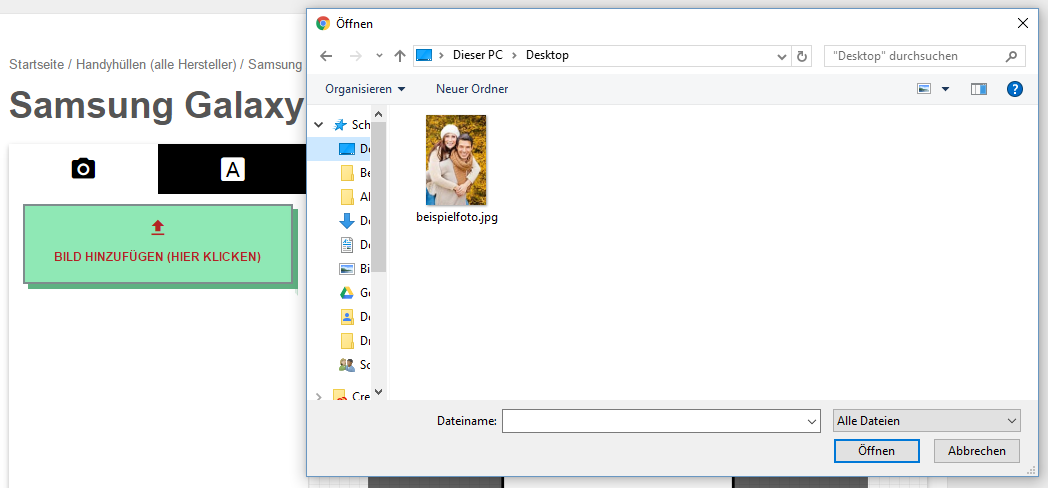Open the sidebar folder starting with 'Al'
Image resolution: width=1048 pixels, height=488 pixels.
click(354, 197)
